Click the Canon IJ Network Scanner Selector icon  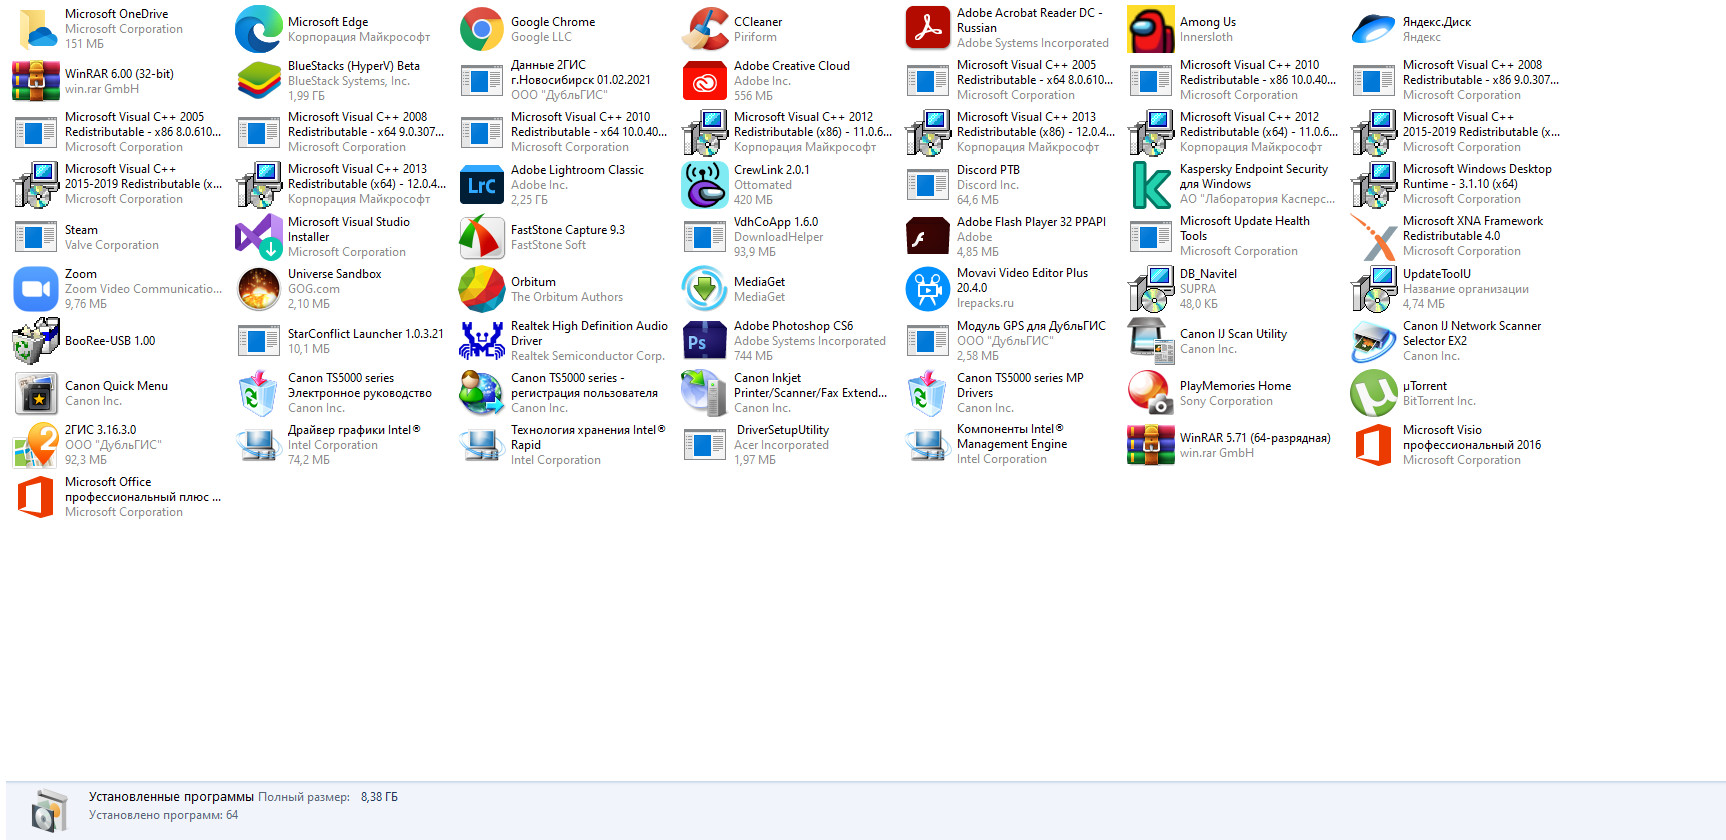point(1374,341)
